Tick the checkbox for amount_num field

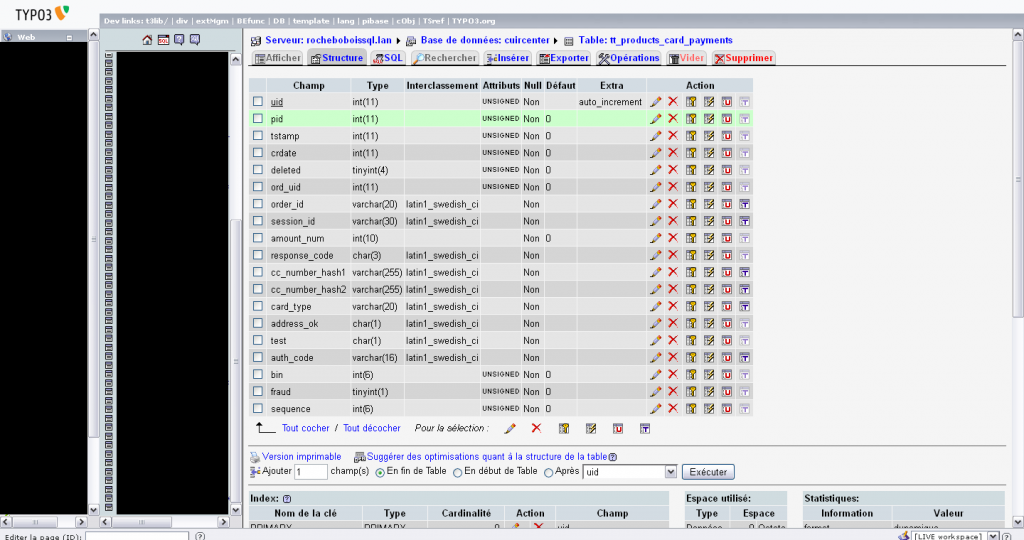pyautogui.click(x=258, y=238)
